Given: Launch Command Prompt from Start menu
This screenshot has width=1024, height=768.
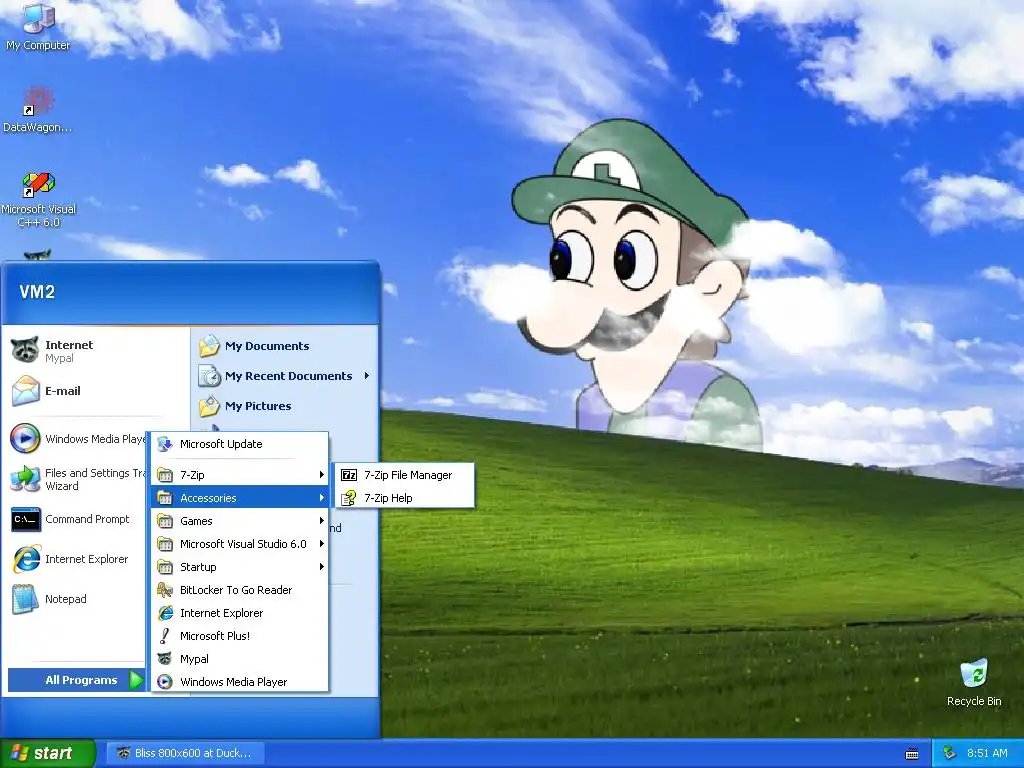Looking at the screenshot, I should click(77, 519).
